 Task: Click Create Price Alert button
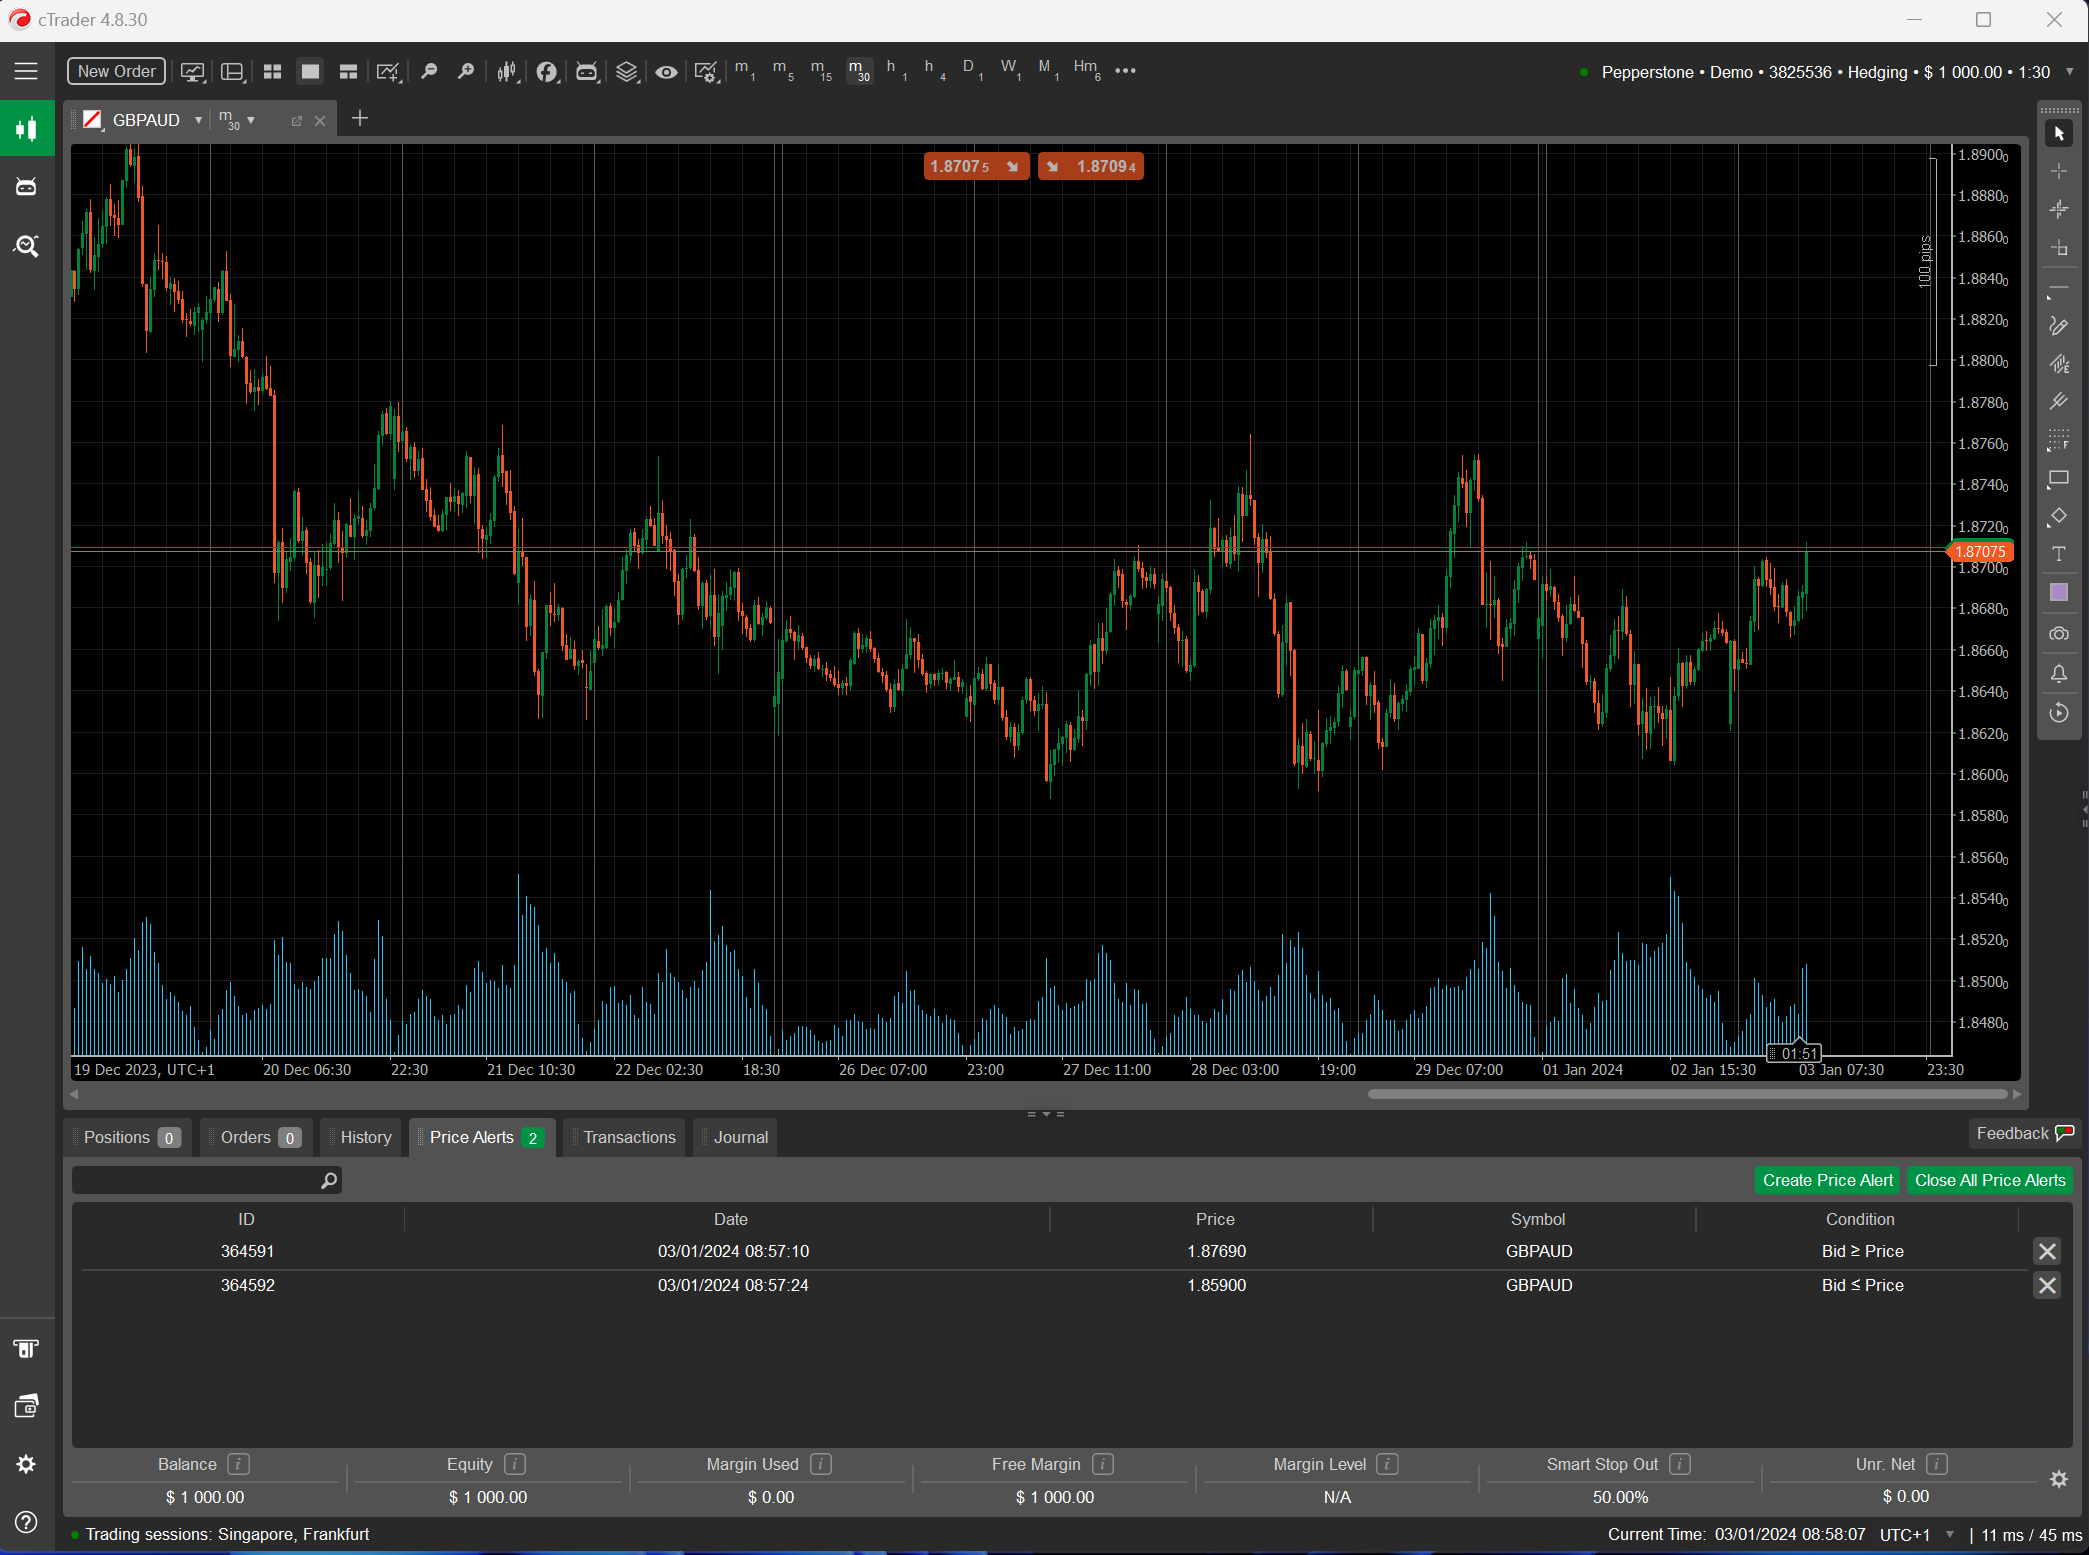1827,1180
